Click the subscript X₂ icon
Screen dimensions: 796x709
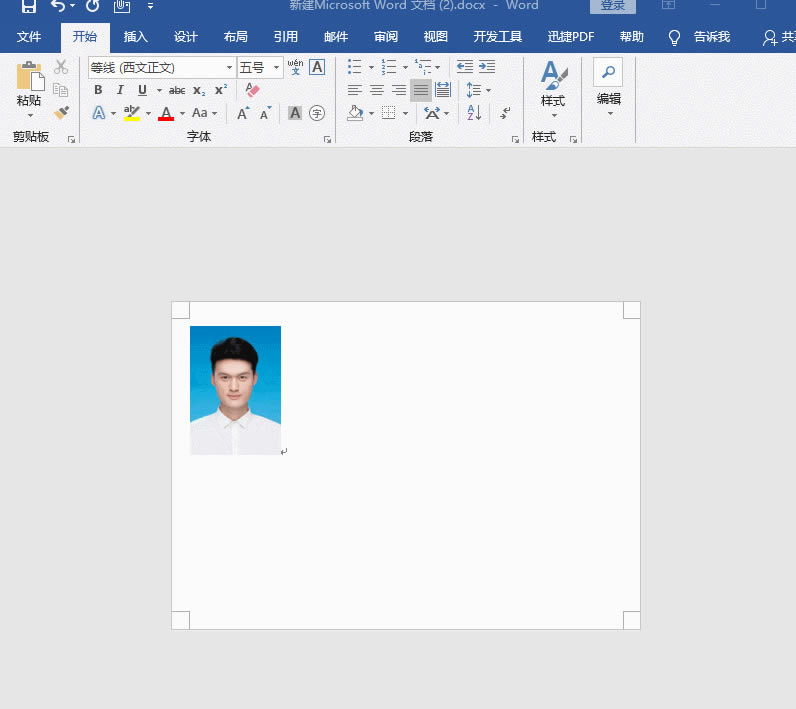pos(199,90)
